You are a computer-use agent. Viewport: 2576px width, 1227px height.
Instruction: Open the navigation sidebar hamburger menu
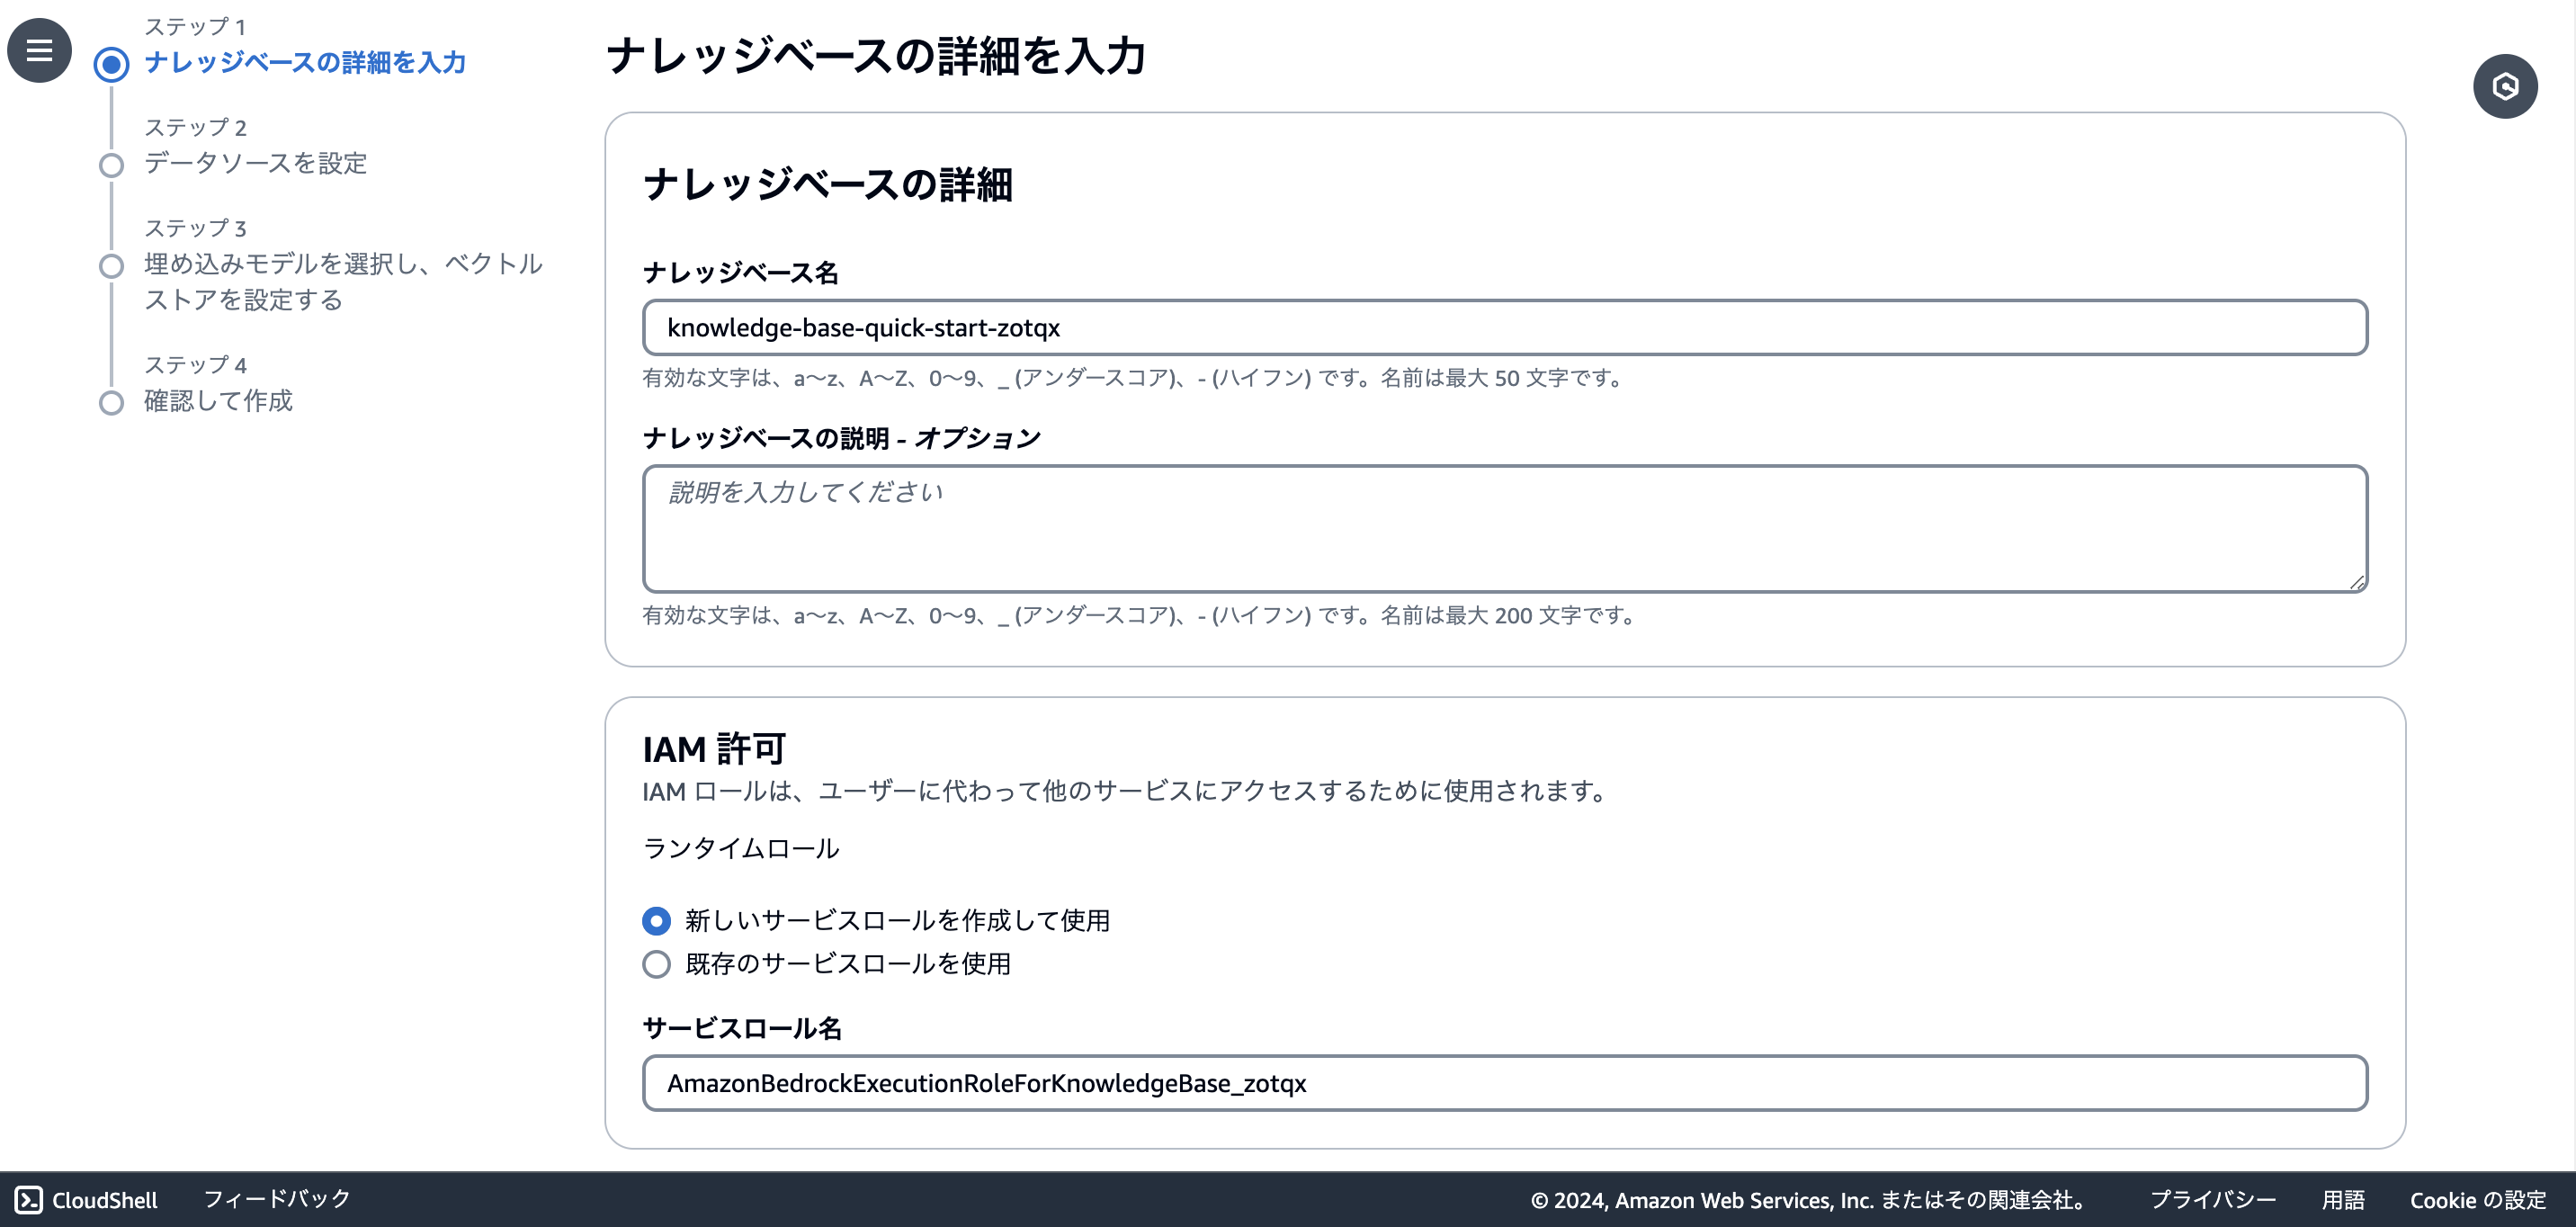click(x=38, y=50)
